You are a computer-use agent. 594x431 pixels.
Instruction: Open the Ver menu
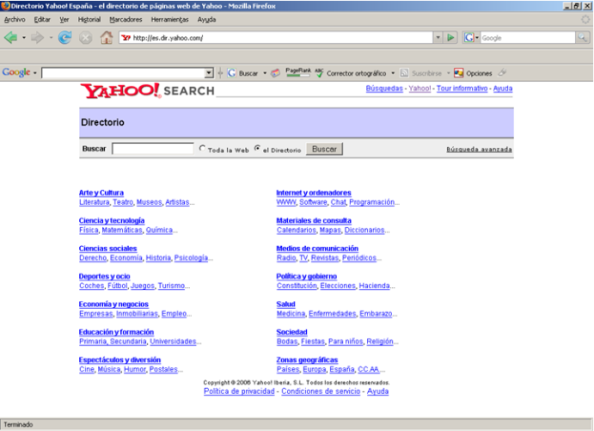point(64,20)
